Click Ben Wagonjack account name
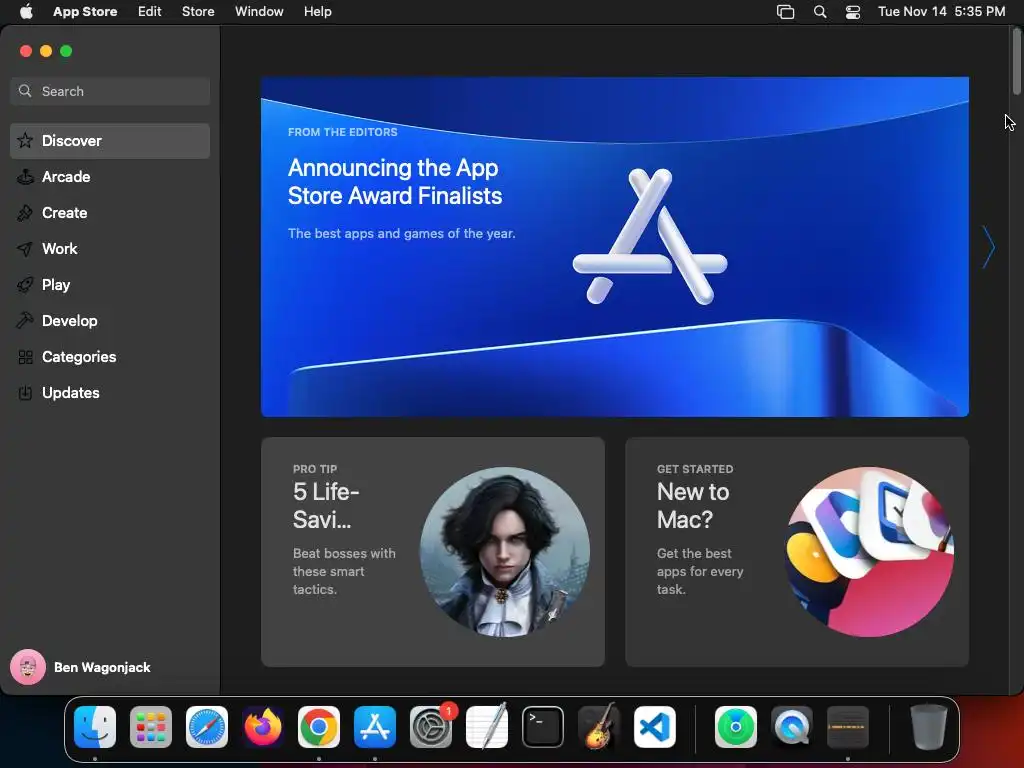This screenshot has width=1024, height=768. coord(102,667)
